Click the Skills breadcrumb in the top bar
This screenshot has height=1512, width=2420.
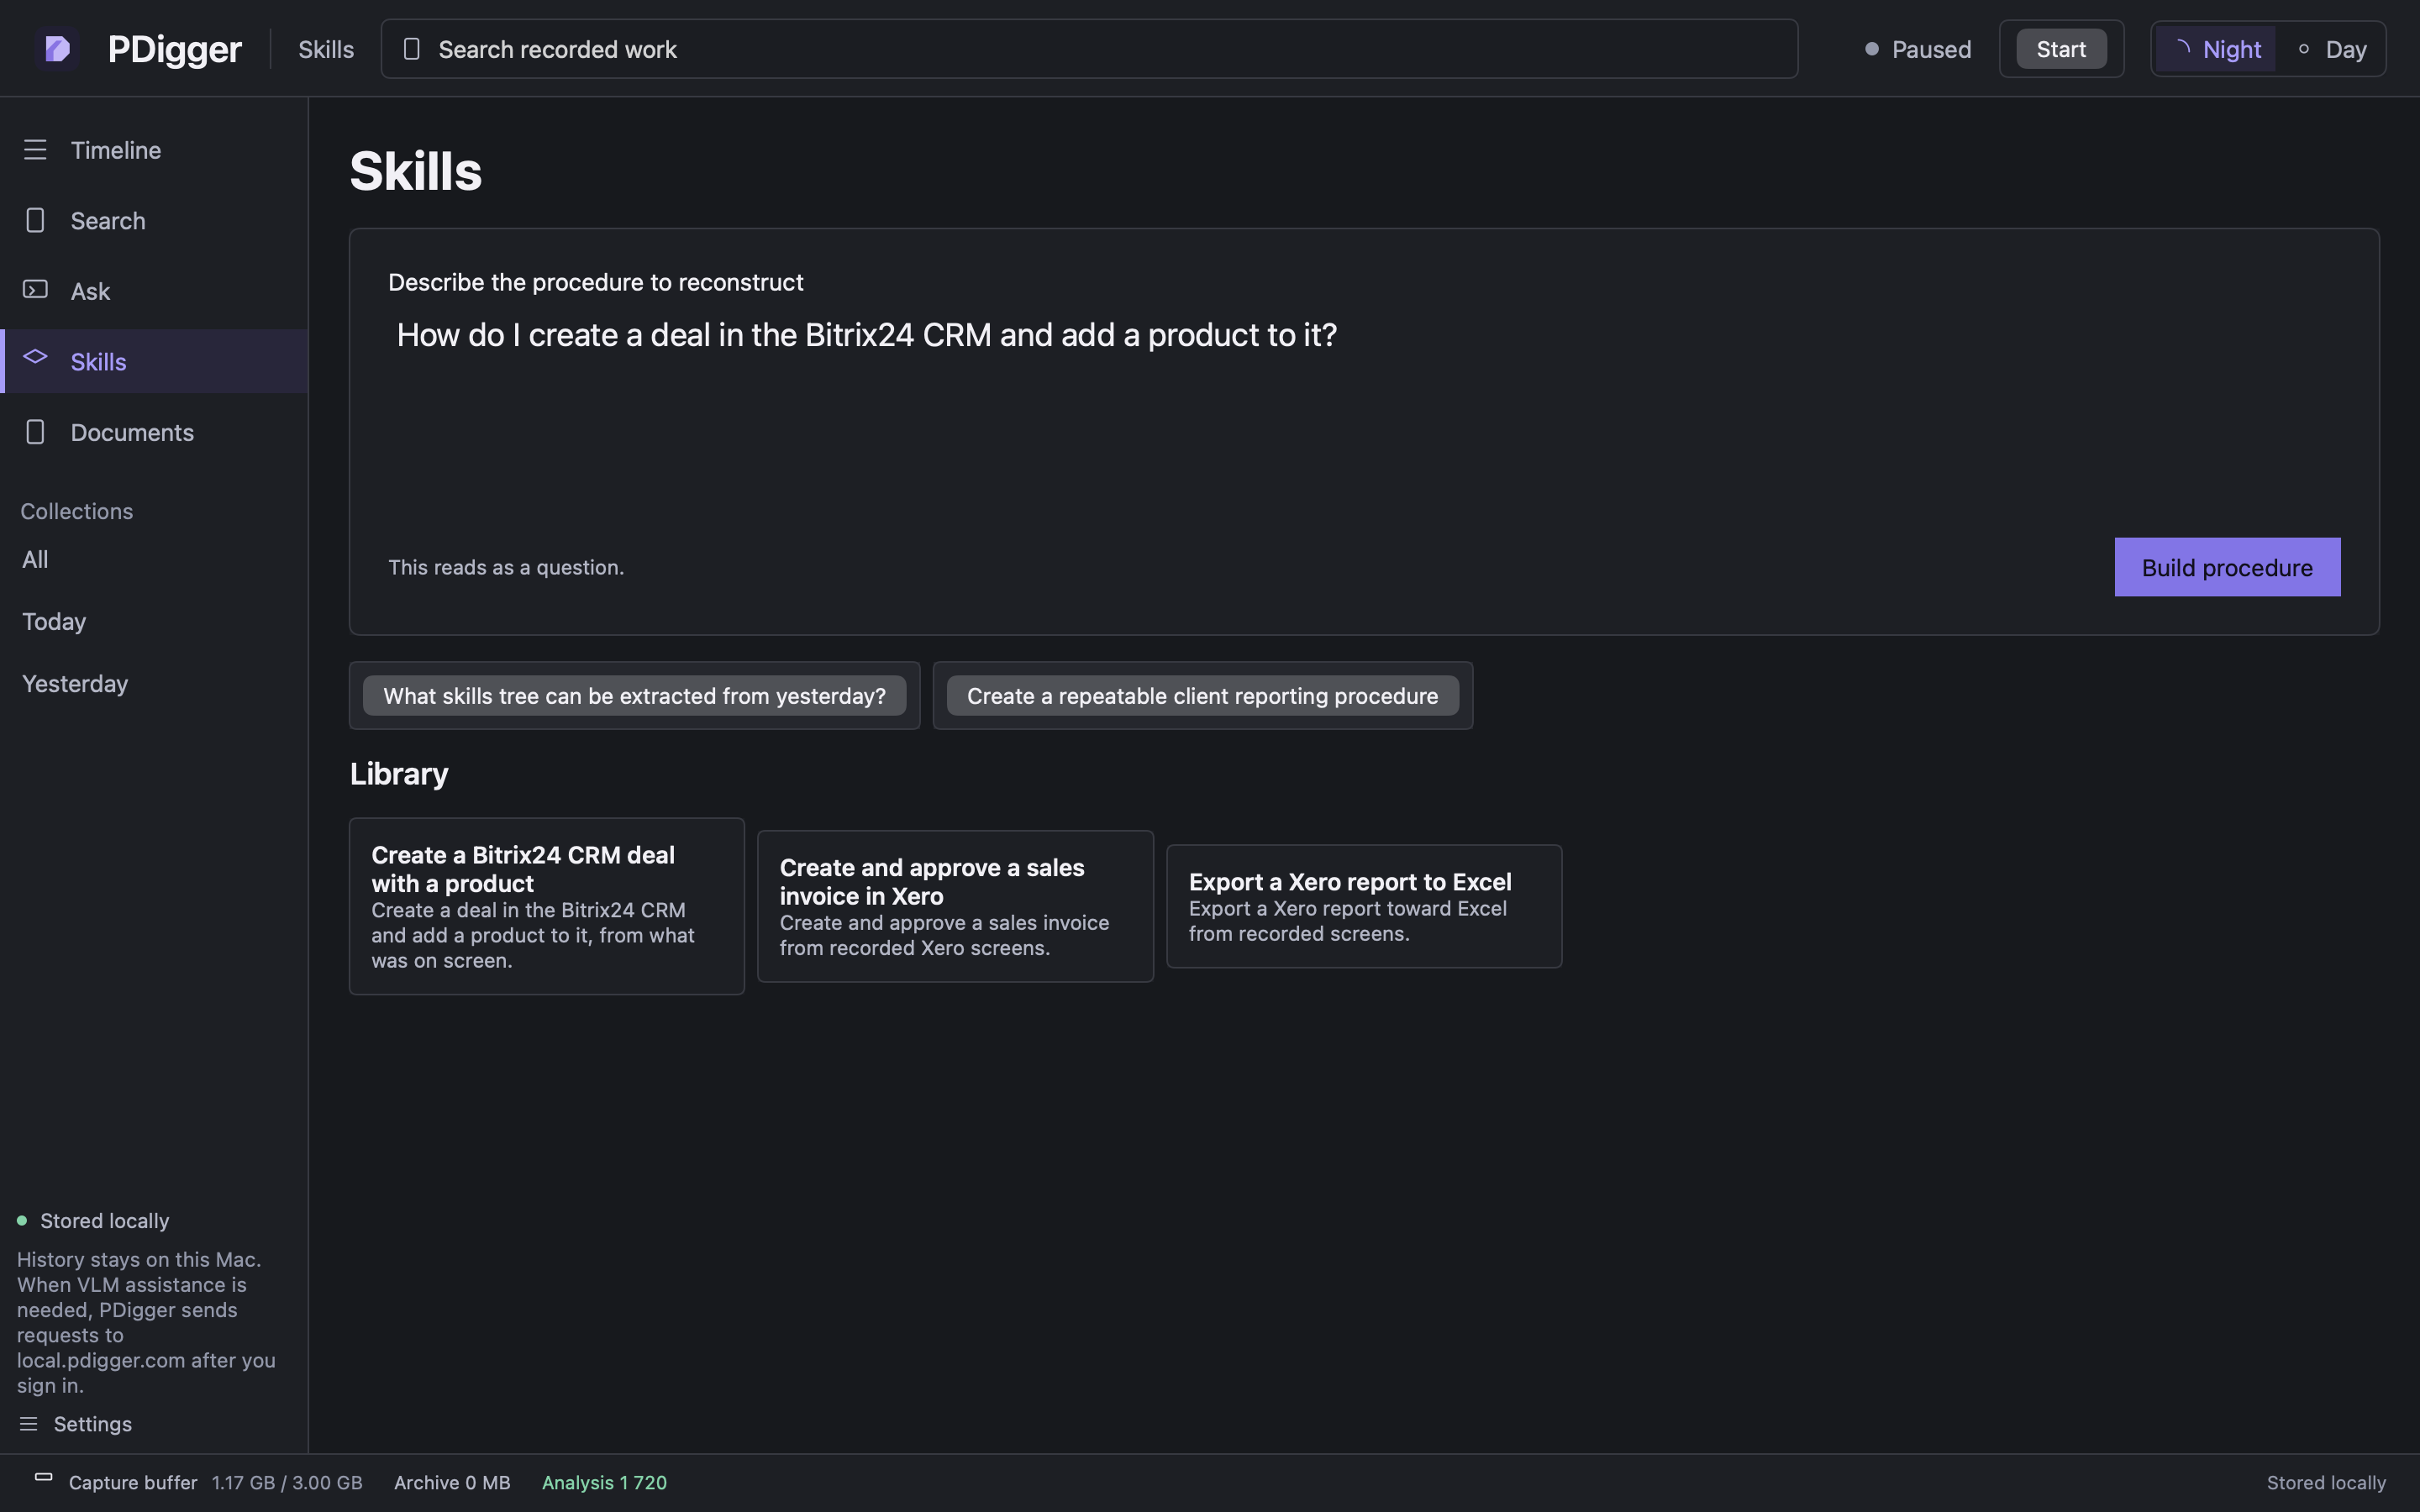pyautogui.click(x=326, y=49)
